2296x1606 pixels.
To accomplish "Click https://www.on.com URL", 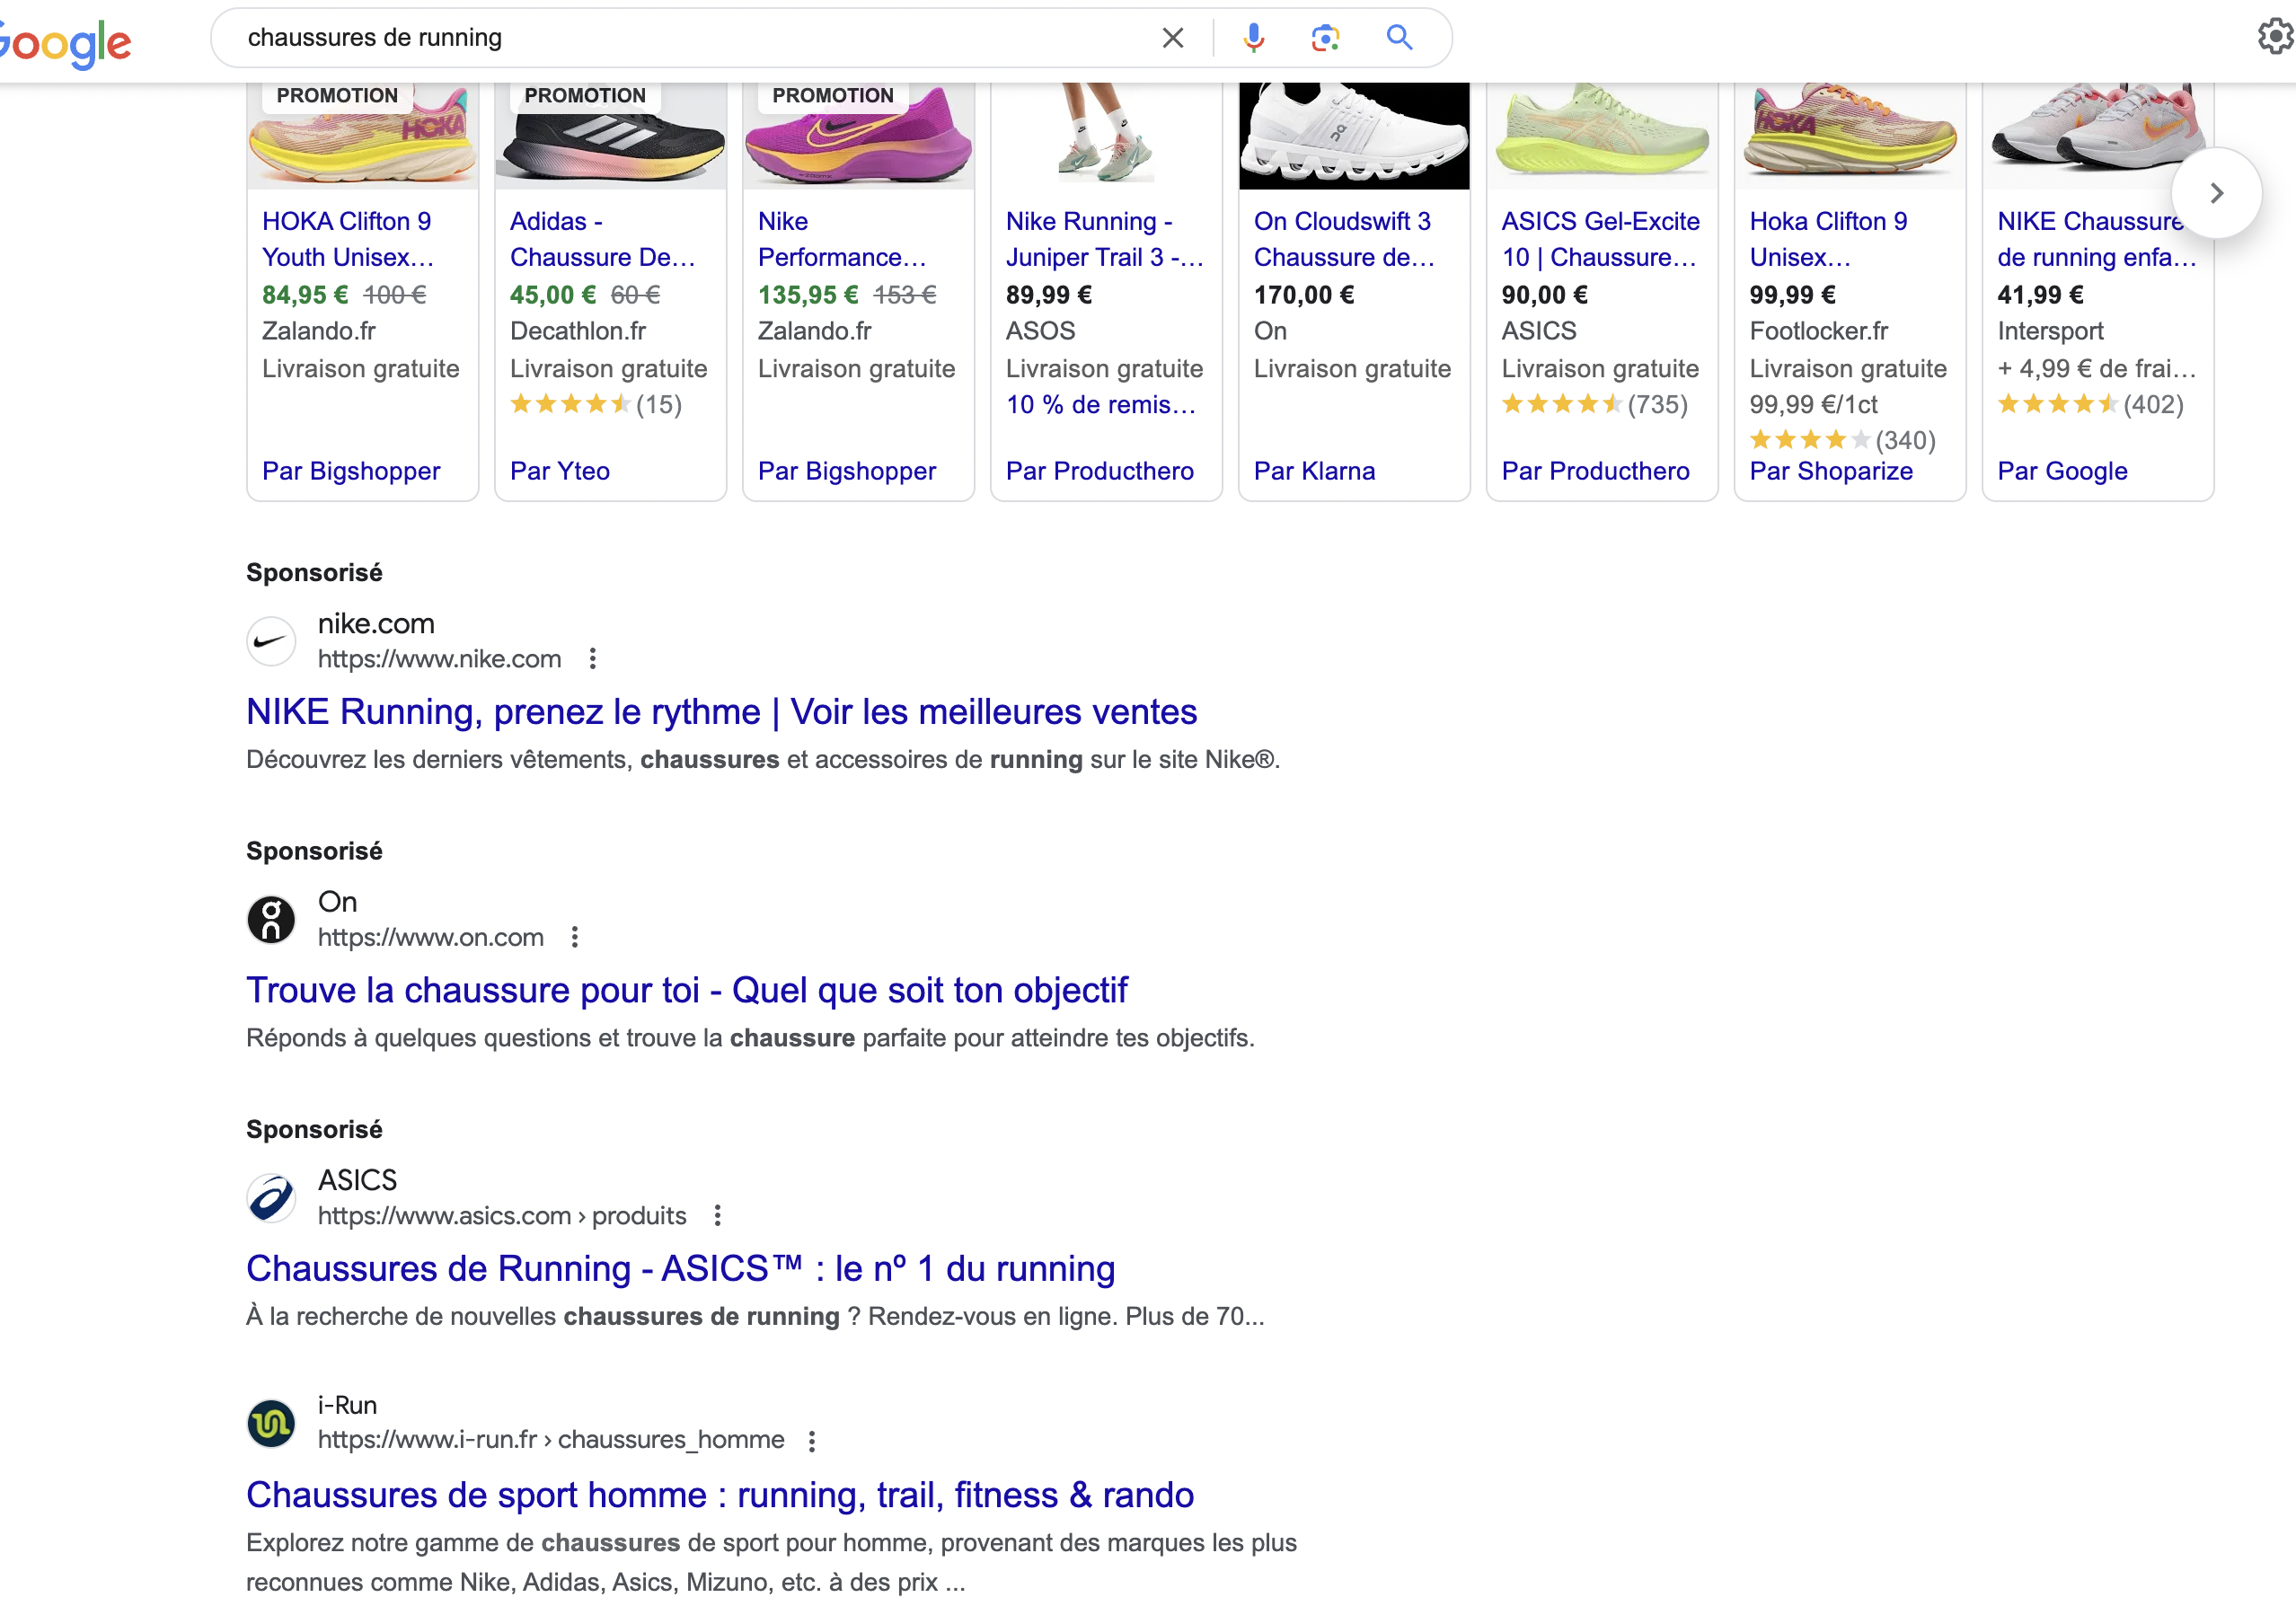I will tap(431, 937).
